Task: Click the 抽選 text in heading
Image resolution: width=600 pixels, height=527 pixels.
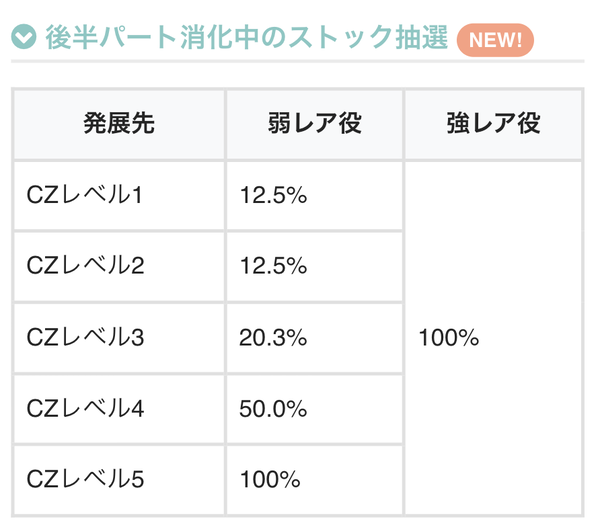Action: [422, 37]
